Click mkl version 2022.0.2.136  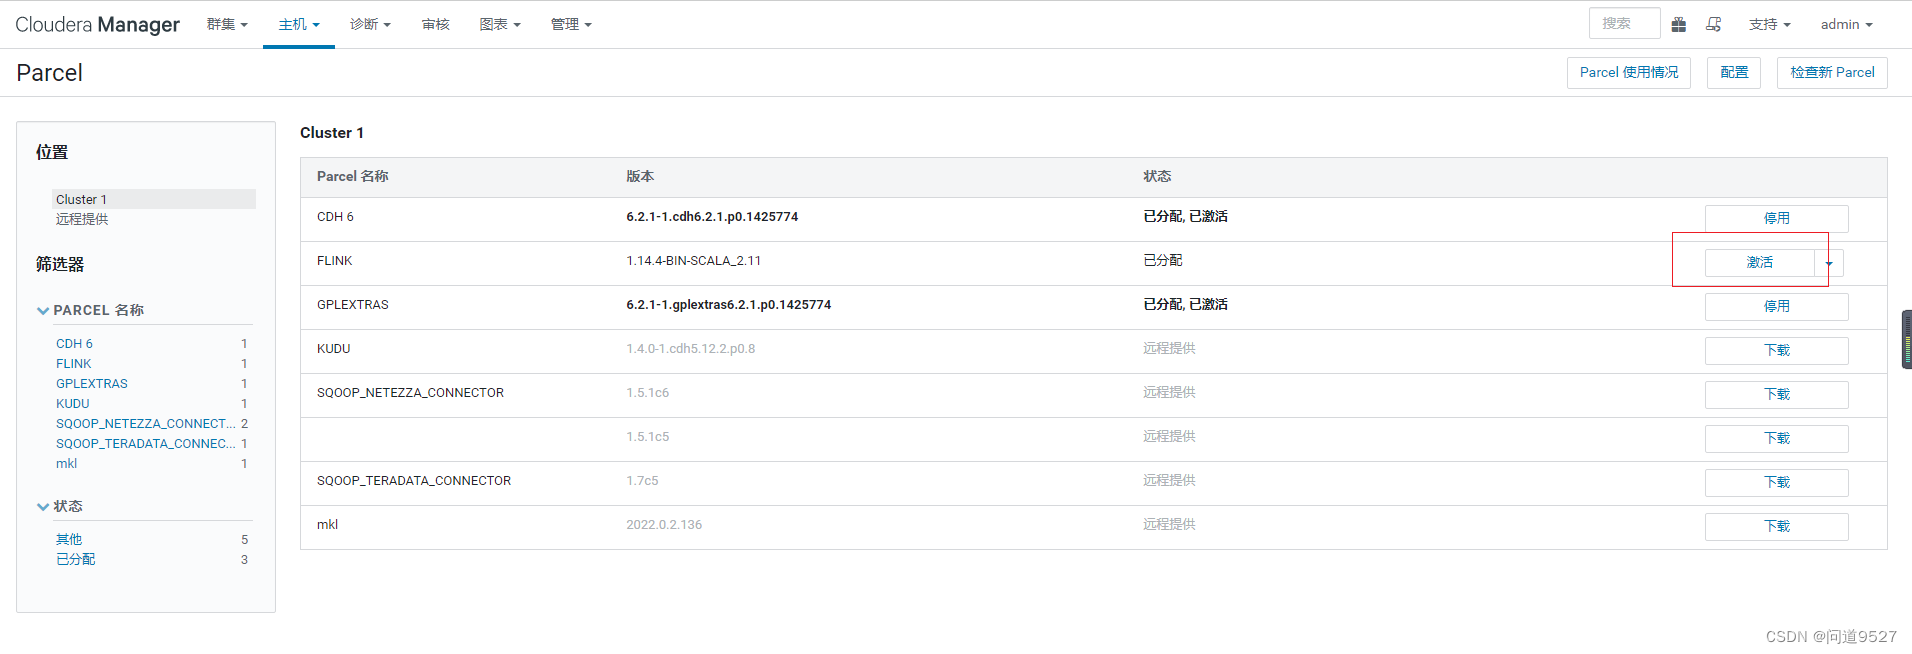[x=664, y=524]
